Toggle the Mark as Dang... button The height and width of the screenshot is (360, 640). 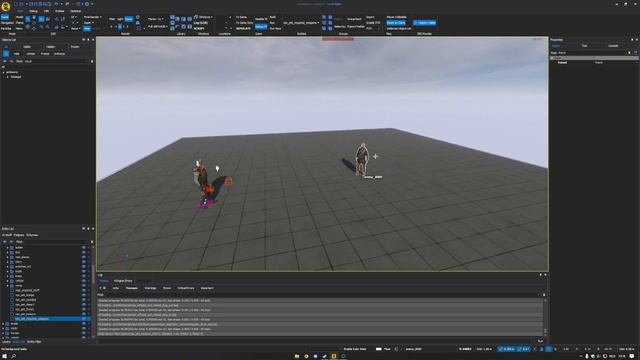(x=396, y=23)
